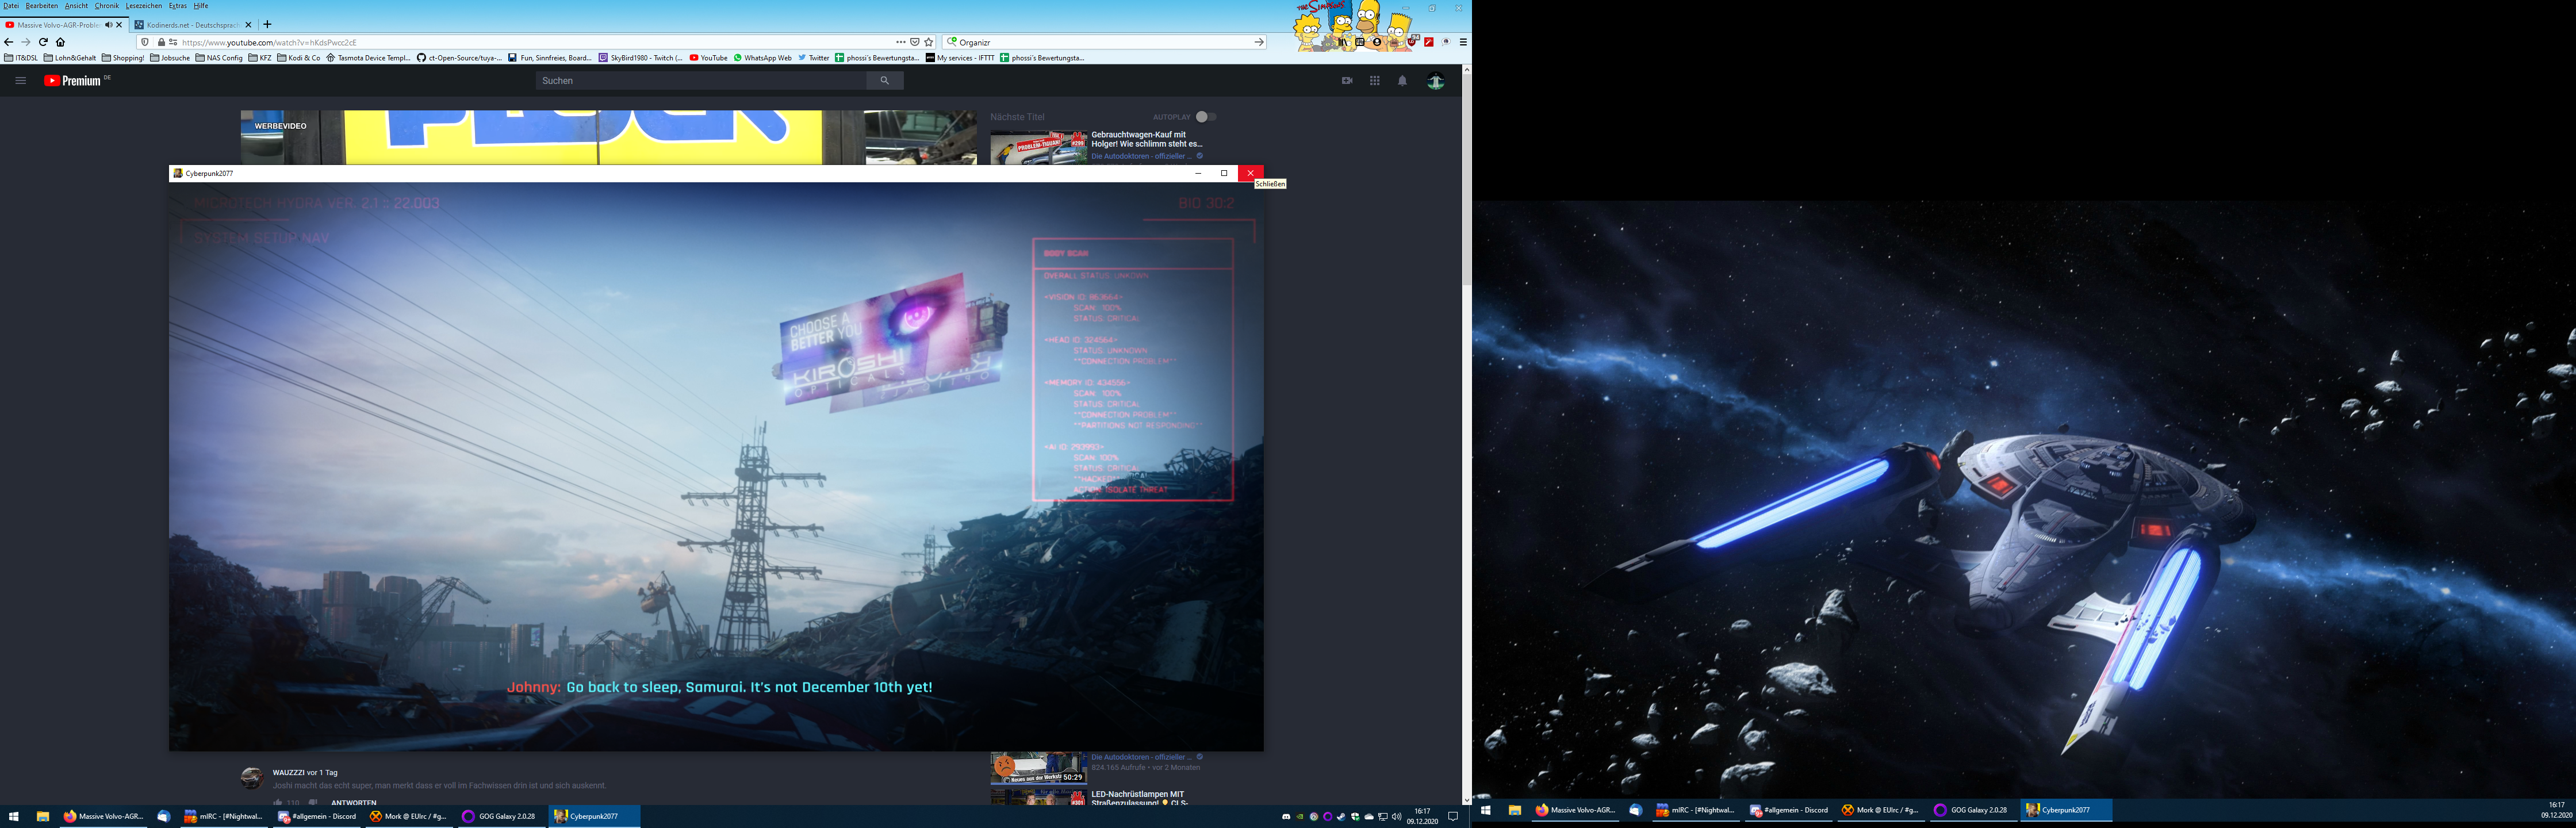Open SkyBird1980 Twitch bookmark
The image size is (2576, 828).
point(641,58)
